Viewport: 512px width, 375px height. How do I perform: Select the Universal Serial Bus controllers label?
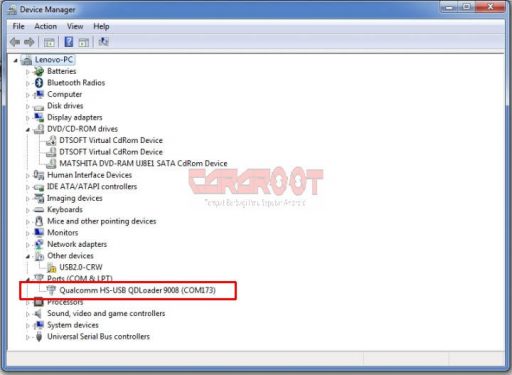pos(99,337)
